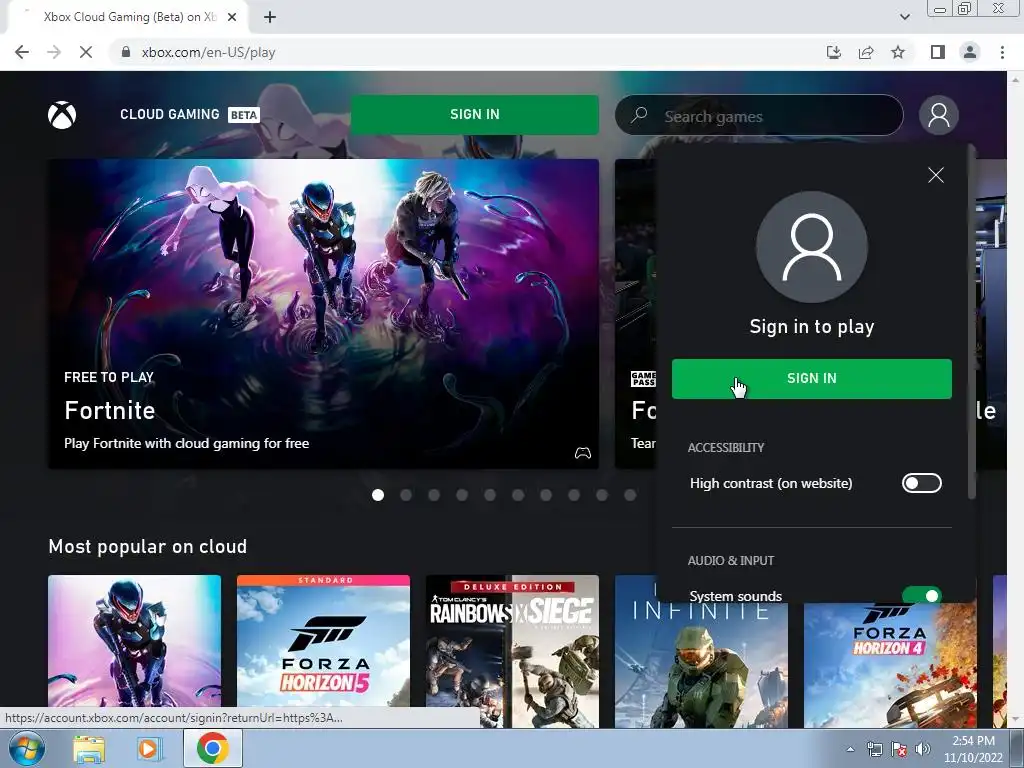The image size is (1024, 768).
Task: Bookmark this page with star icon
Action: tap(898, 52)
